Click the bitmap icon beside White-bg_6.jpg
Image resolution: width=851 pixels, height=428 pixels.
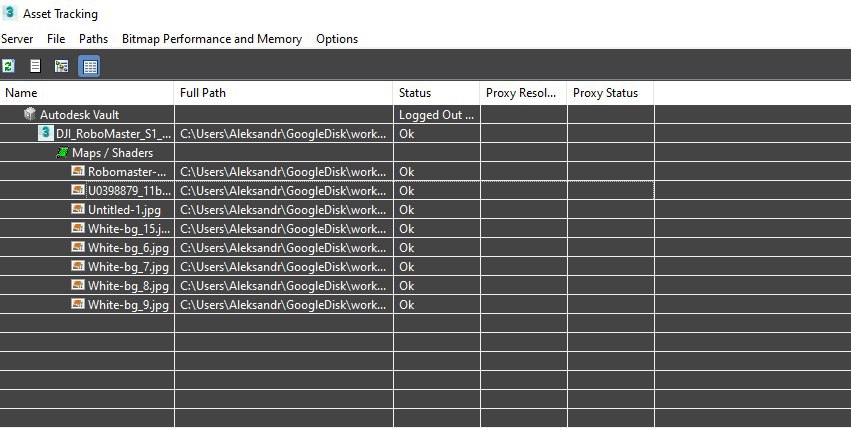pos(78,247)
